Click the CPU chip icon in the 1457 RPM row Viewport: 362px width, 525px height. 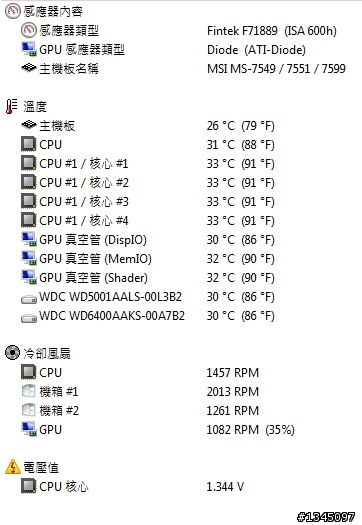(x=28, y=372)
